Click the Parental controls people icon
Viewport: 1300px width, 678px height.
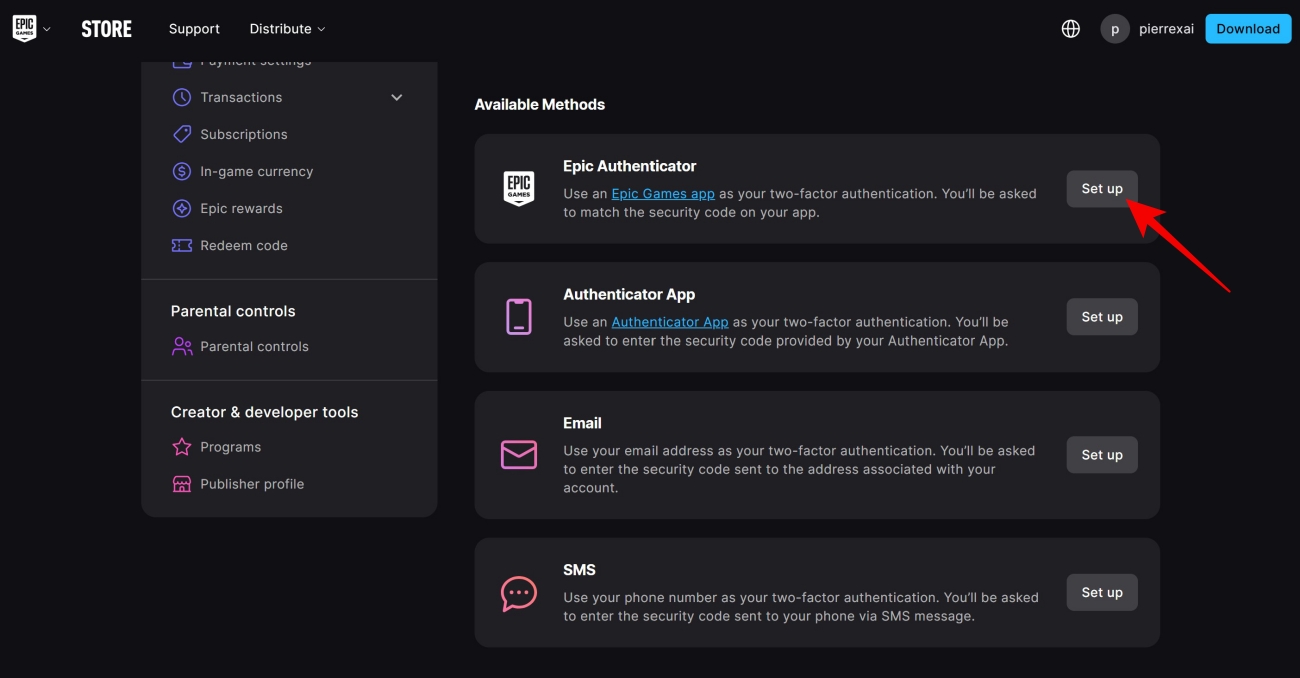pyautogui.click(x=181, y=346)
